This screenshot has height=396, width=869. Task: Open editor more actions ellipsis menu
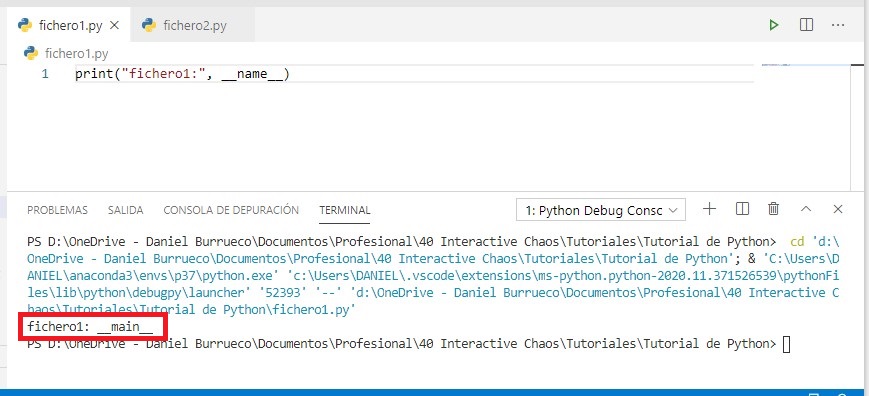point(837,25)
